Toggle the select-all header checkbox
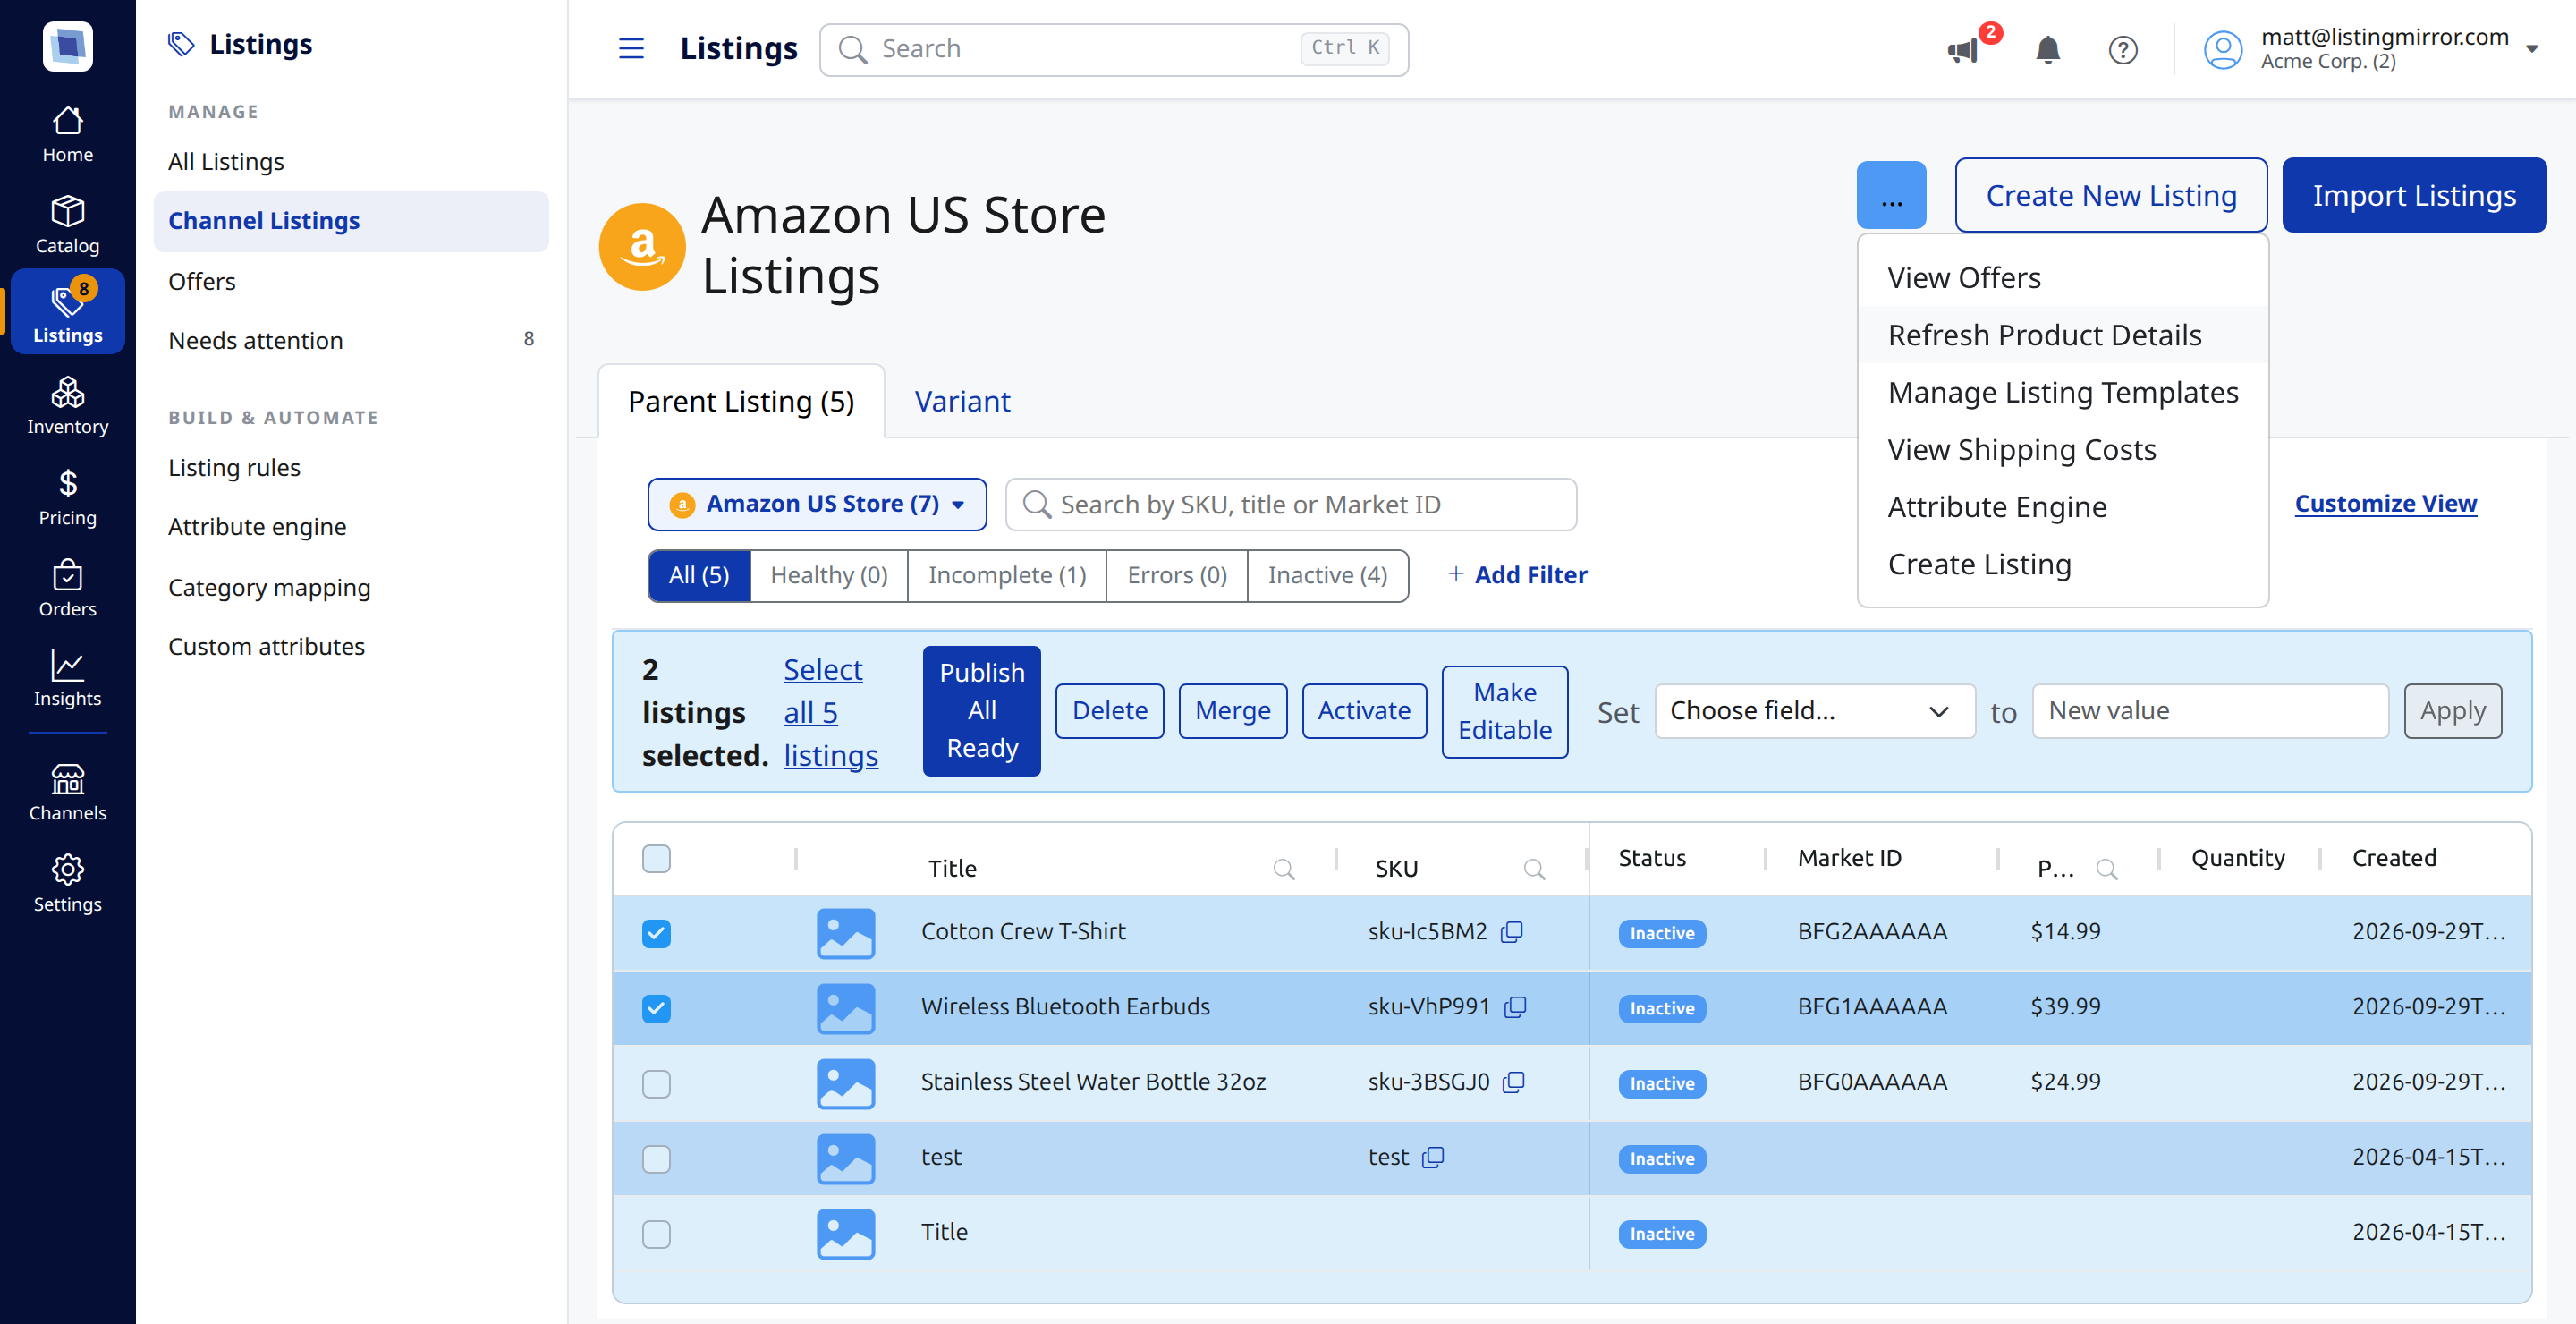The width and height of the screenshot is (2576, 1324). tap(656, 858)
